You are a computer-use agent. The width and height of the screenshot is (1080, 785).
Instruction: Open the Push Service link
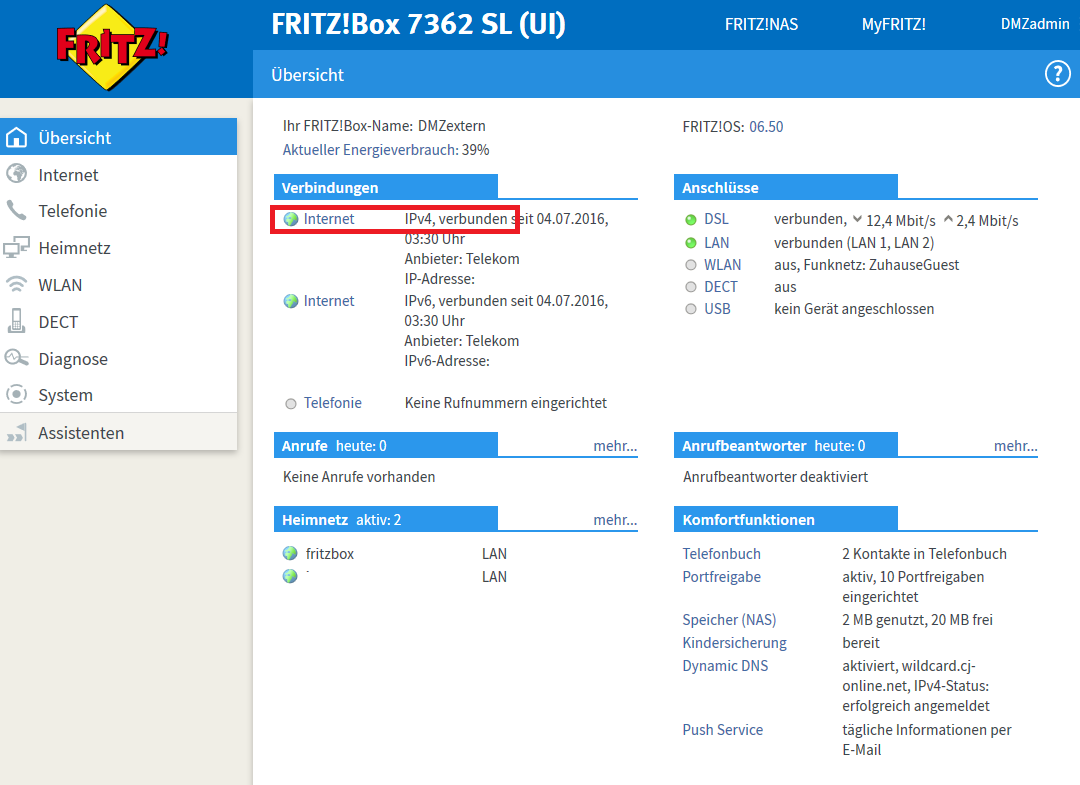723,729
